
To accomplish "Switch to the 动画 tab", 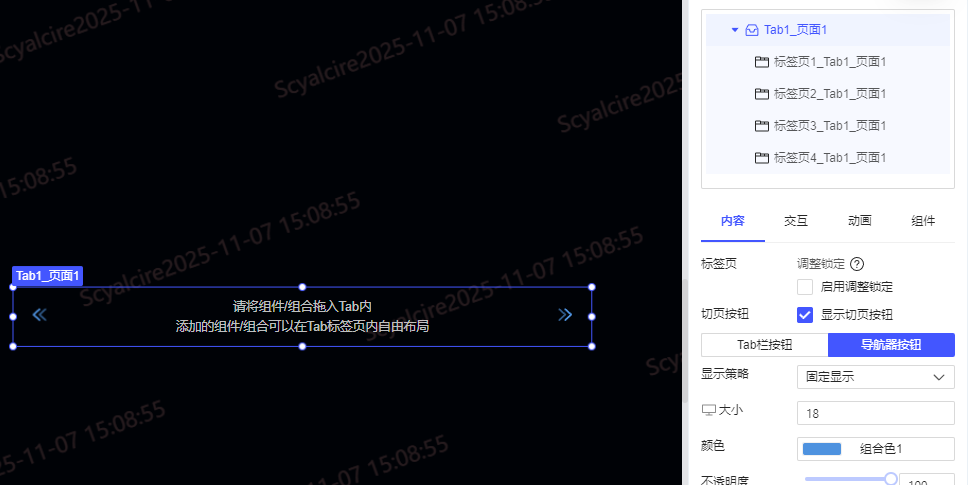I will pos(859,221).
